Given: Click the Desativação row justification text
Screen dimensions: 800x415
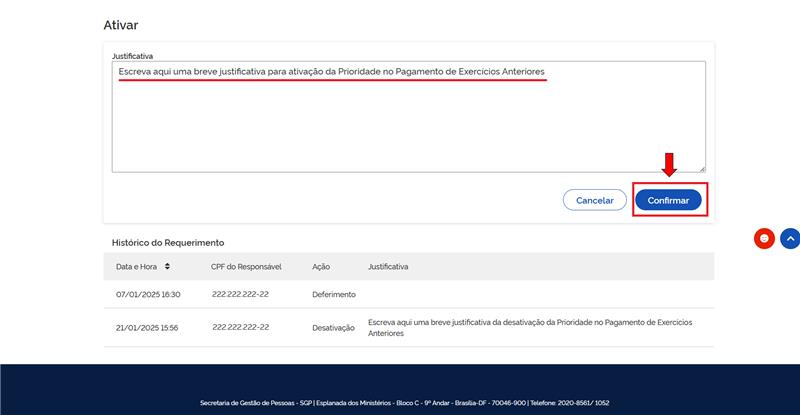Looking at the screenshot, I should (x=529, y=328).
